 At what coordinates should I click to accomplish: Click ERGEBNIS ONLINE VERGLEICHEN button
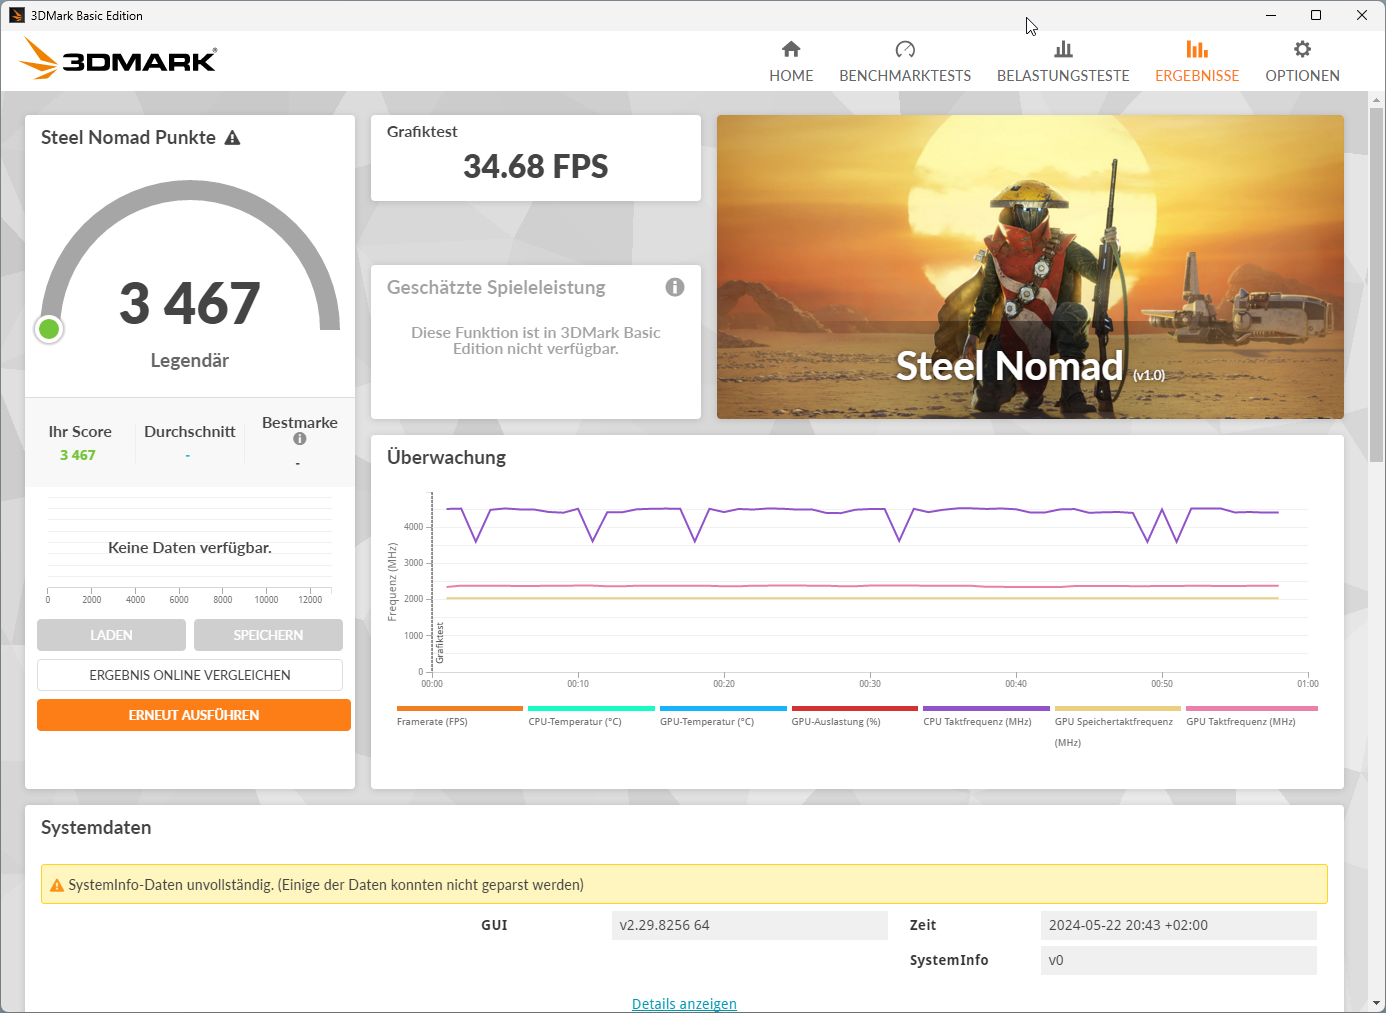point(190,675)
